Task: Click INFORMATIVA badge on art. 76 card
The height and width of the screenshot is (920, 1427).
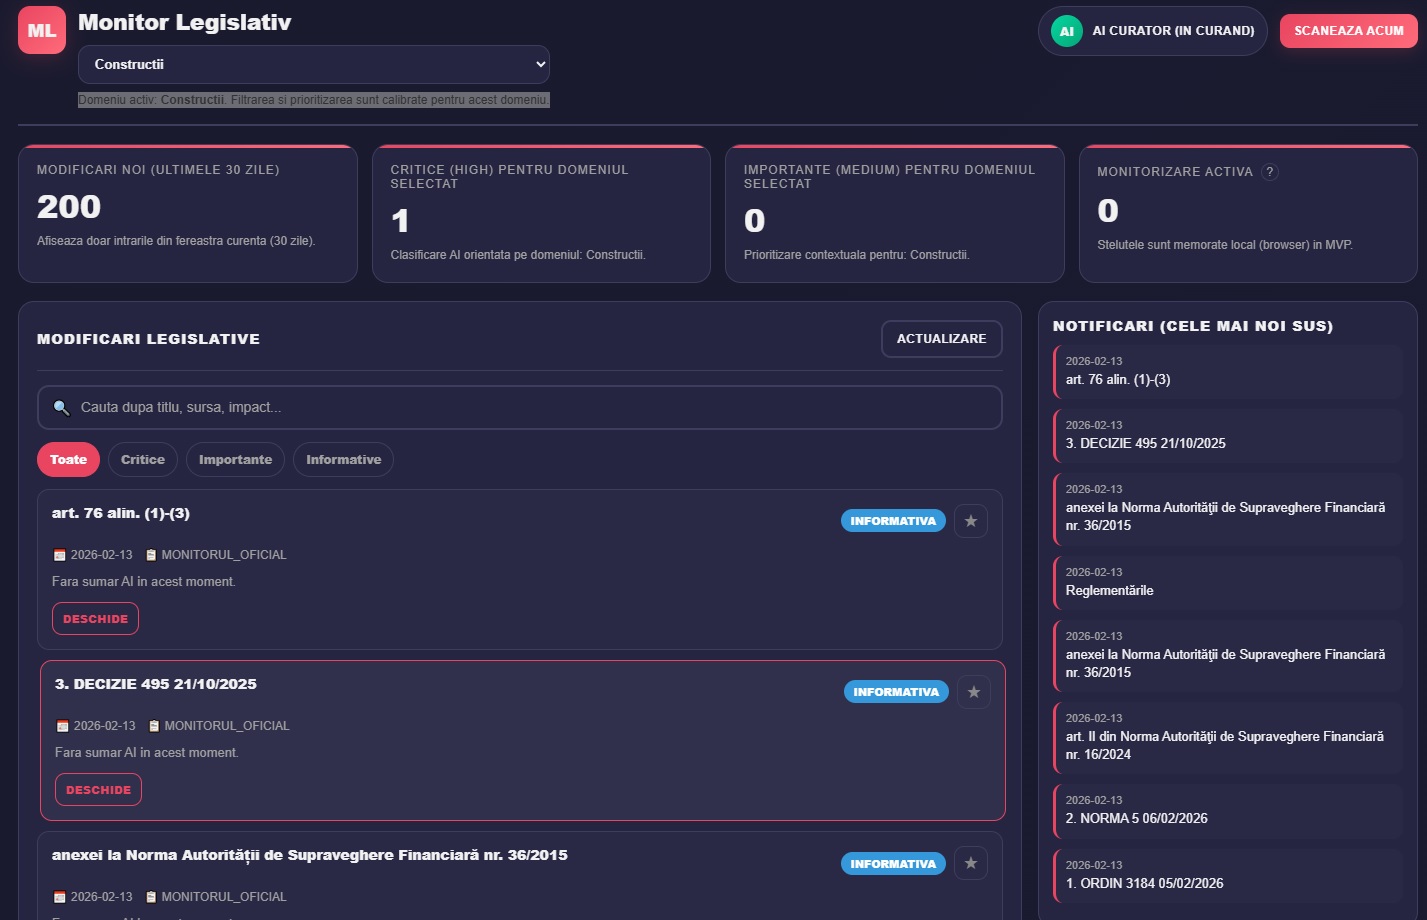Action: click(x=893, y=521)
